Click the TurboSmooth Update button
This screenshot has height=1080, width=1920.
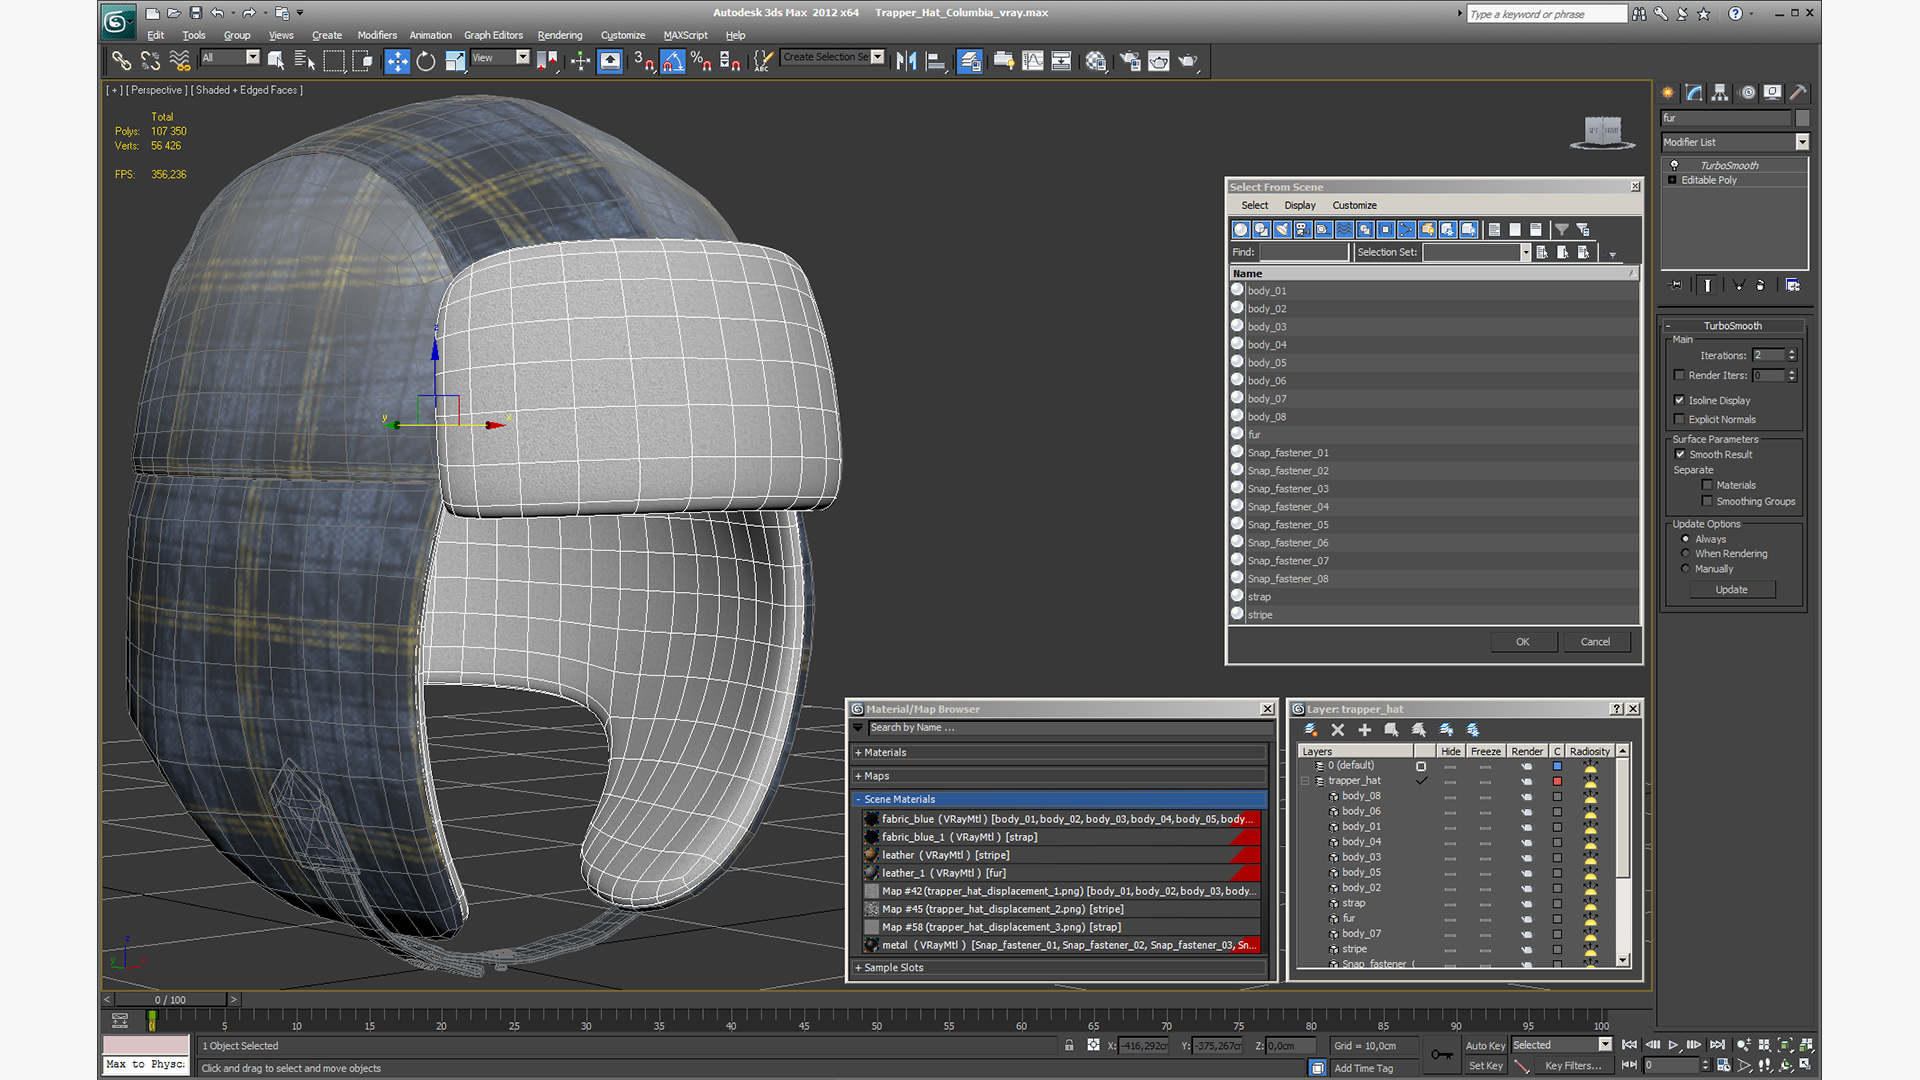coord(1732,590)
